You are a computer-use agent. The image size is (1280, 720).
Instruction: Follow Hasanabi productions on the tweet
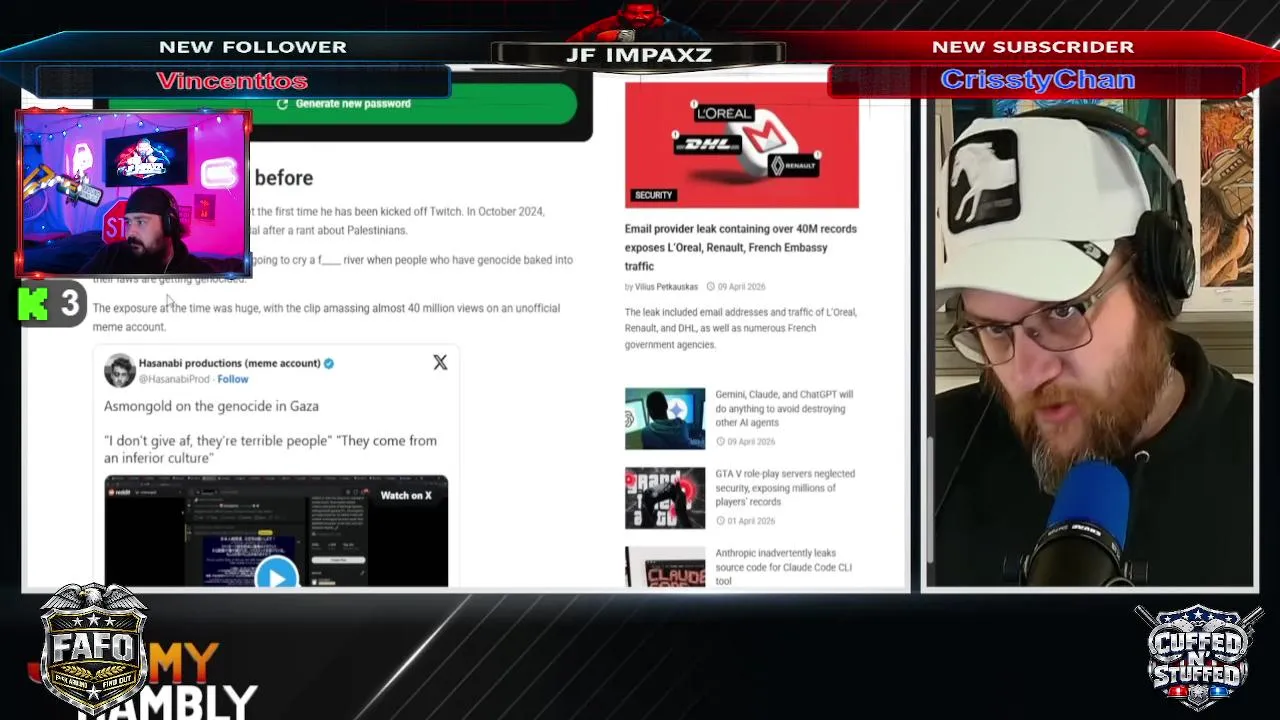(233, 379)
